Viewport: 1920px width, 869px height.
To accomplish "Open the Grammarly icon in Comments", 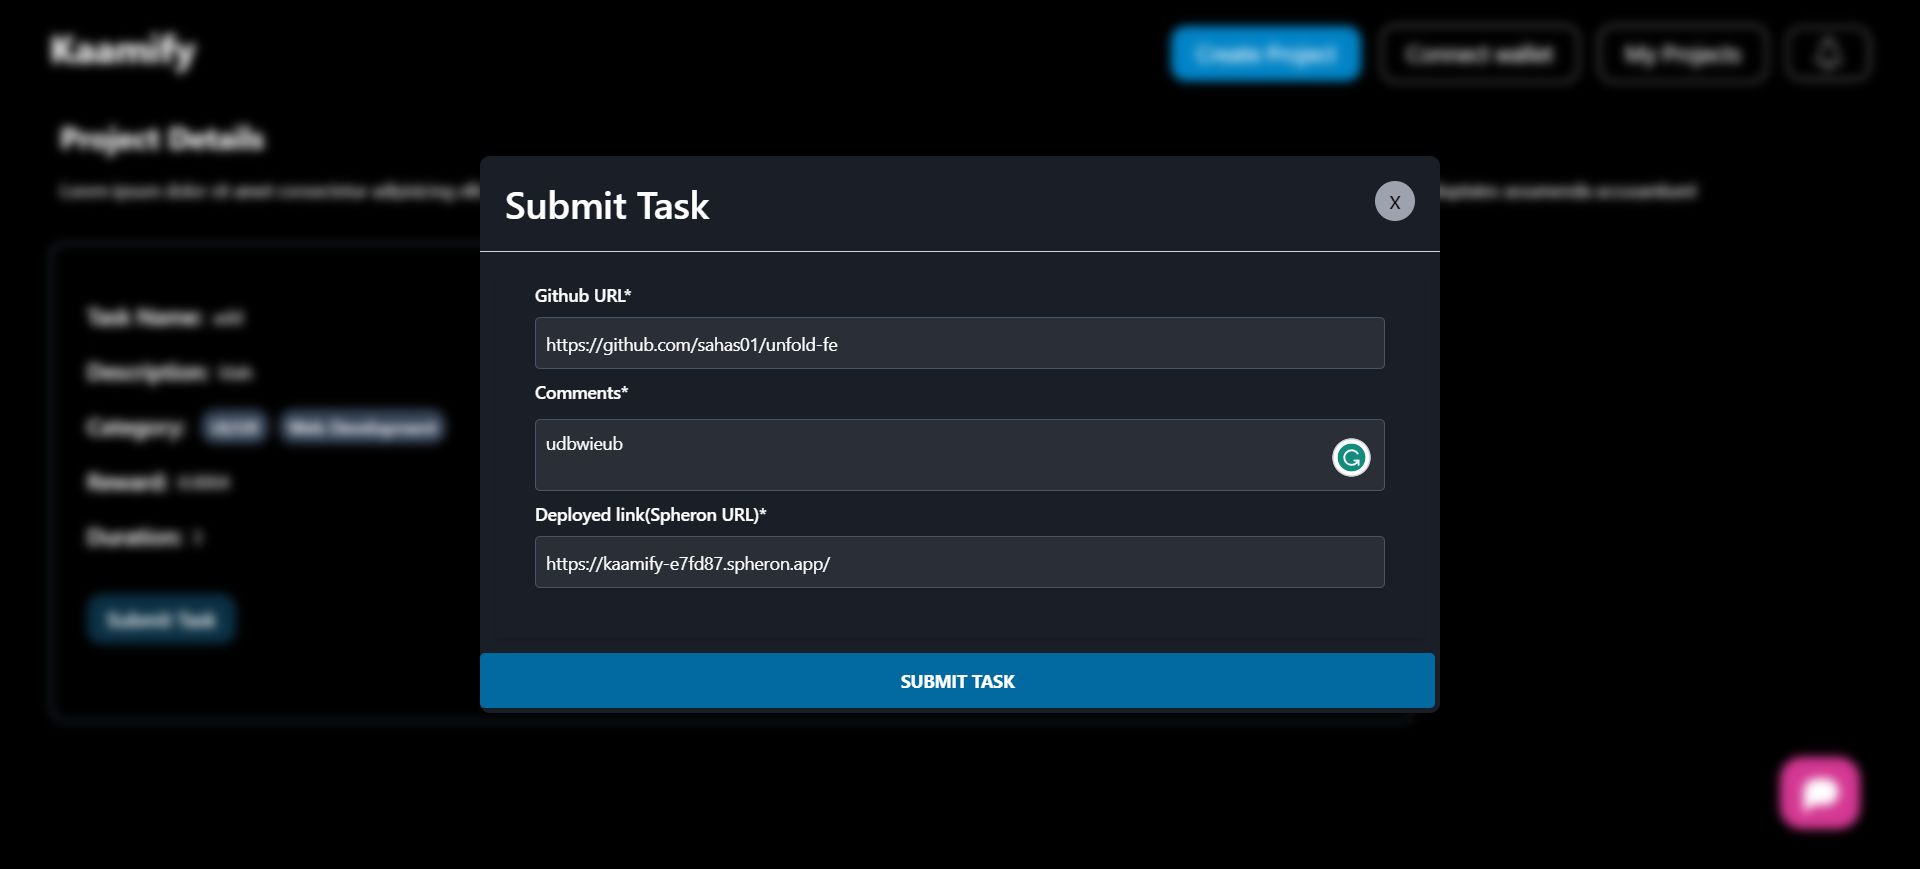I will pos(1351,458).
